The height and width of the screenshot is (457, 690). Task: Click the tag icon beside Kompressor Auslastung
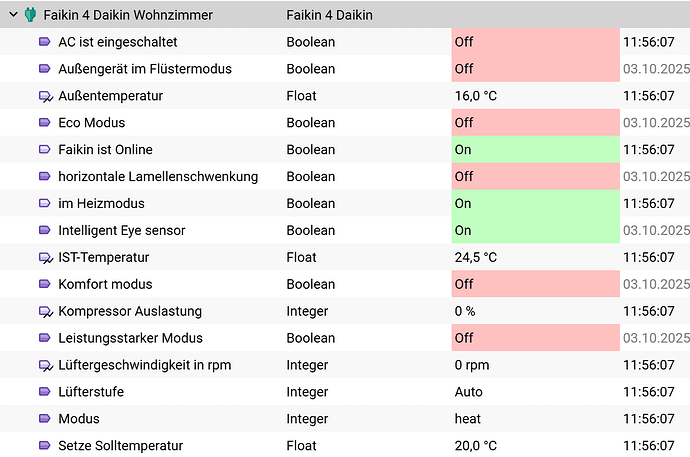click(x=44, y=311)
